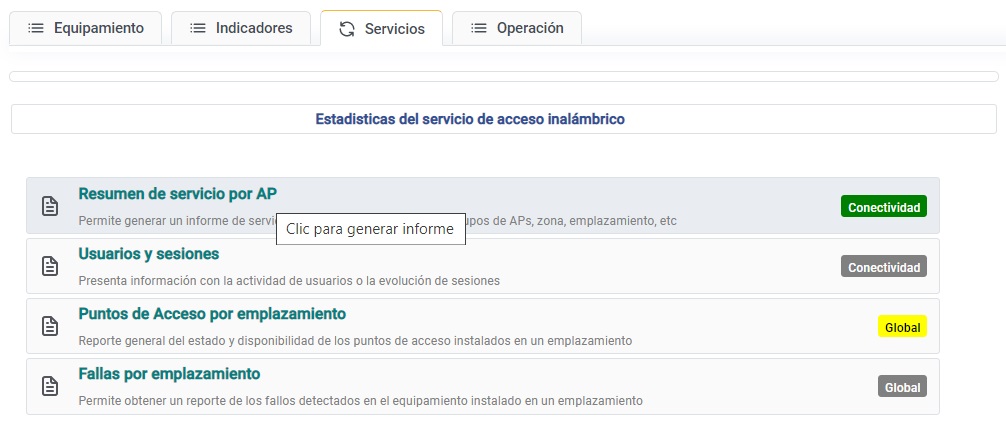
Task: Click the Estadisticas del servicio de acceso inalámbrico header
Action: point(470,119)
